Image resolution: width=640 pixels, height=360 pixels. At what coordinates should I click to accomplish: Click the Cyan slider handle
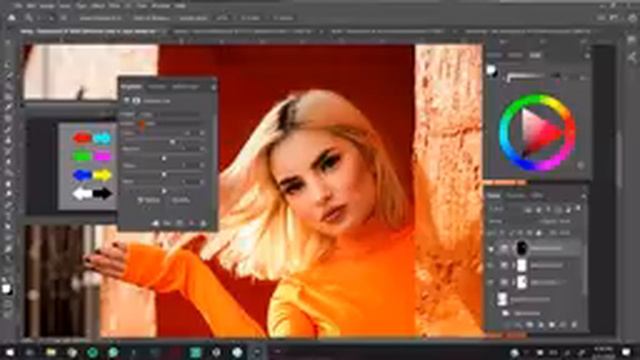[x=173, y=142]
